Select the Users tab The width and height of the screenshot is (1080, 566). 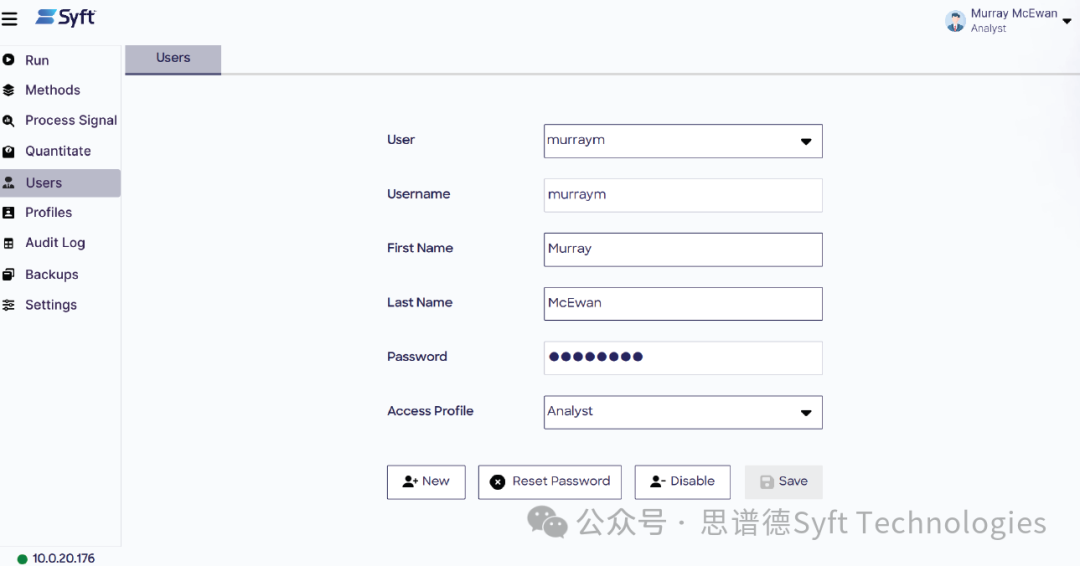(x=173, y=59)
